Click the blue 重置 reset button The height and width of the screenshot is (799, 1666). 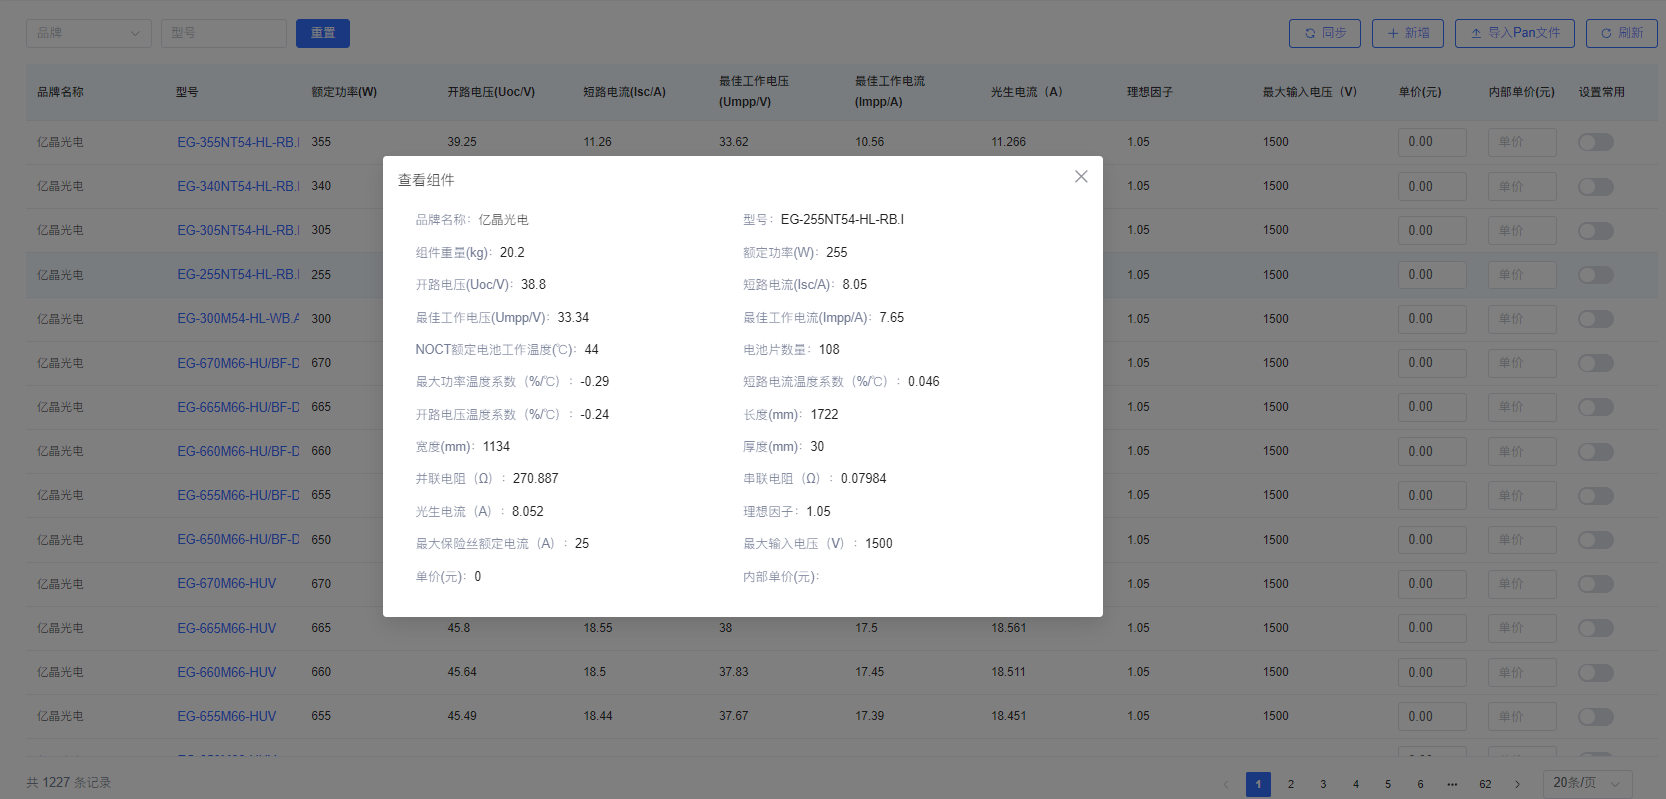point(323,33)
